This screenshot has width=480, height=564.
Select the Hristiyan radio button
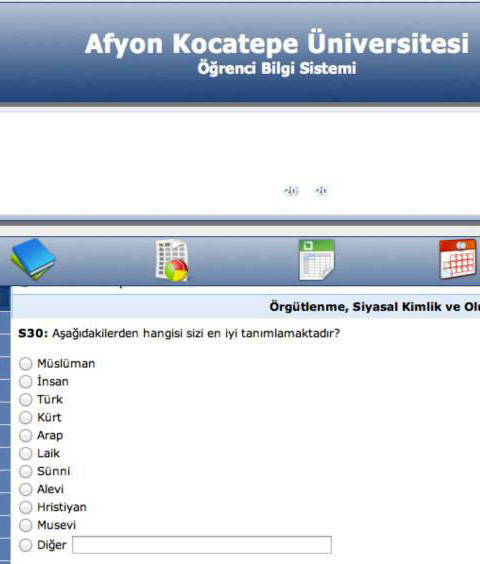[26, 507]
